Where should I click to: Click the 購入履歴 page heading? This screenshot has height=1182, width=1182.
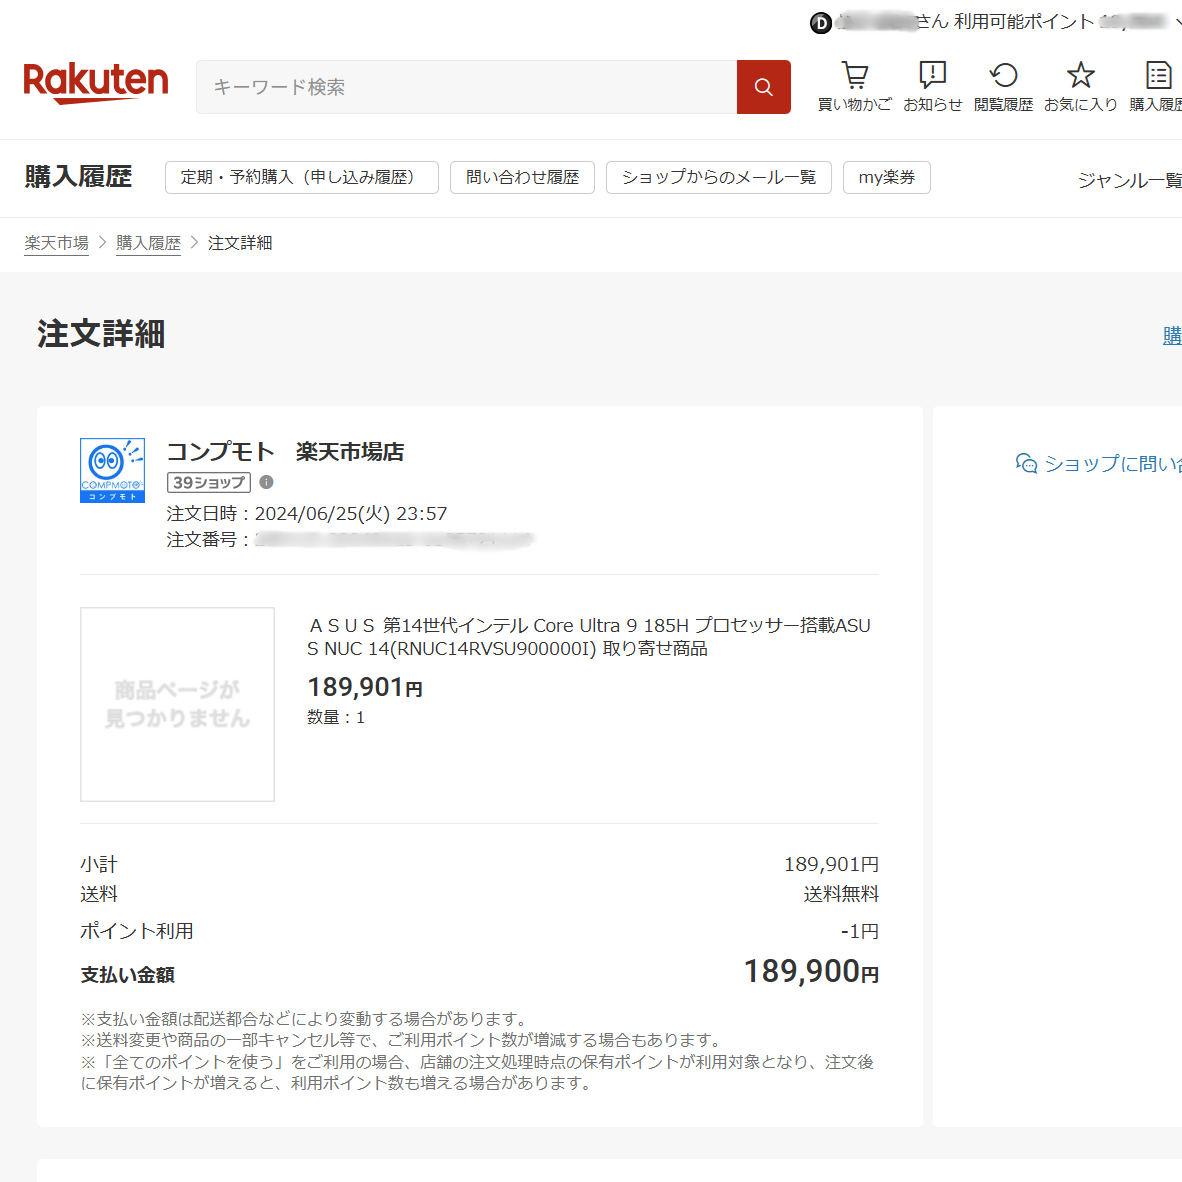click(x=78, y=176)
